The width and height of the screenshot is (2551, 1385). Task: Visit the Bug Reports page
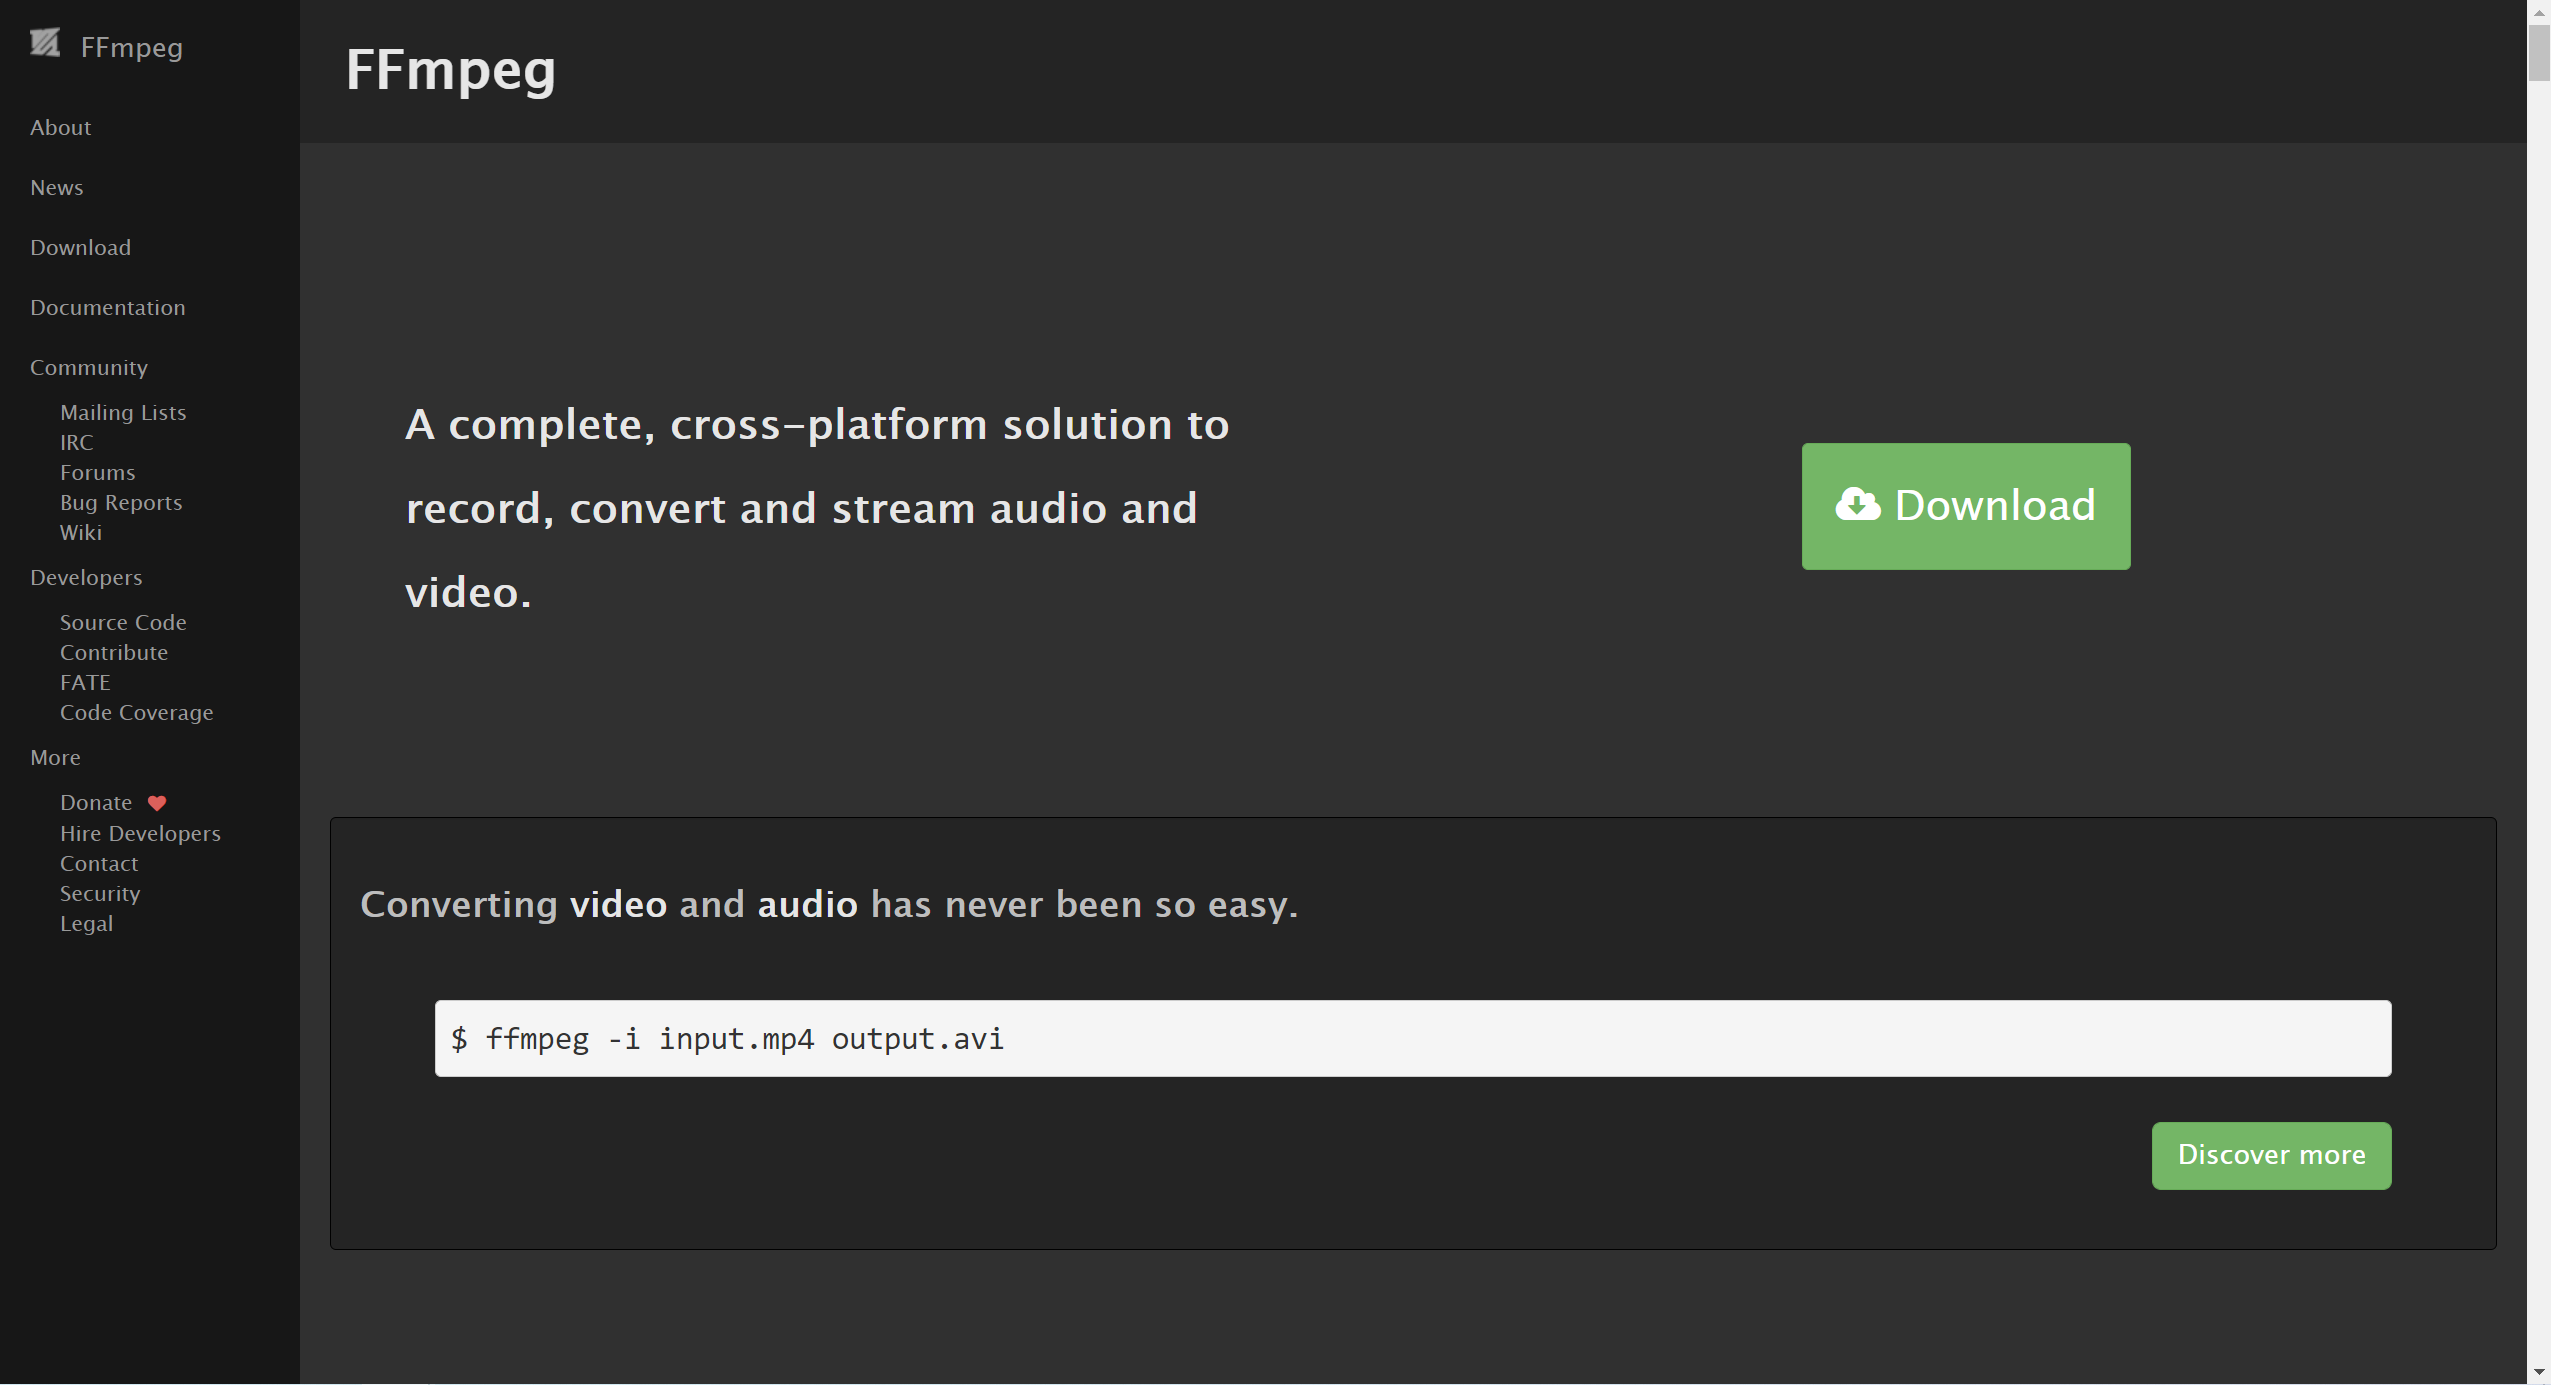(121, 503)
